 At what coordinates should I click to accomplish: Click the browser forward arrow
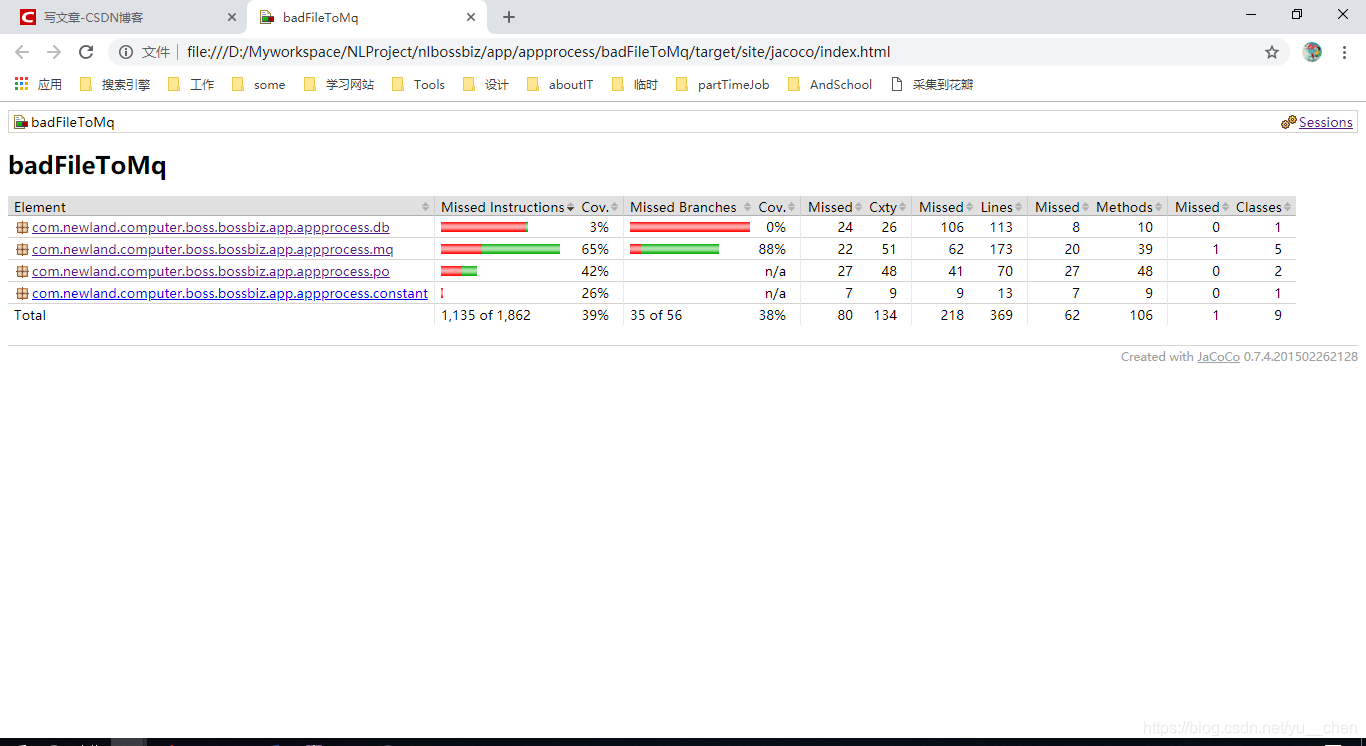point(54,52)
